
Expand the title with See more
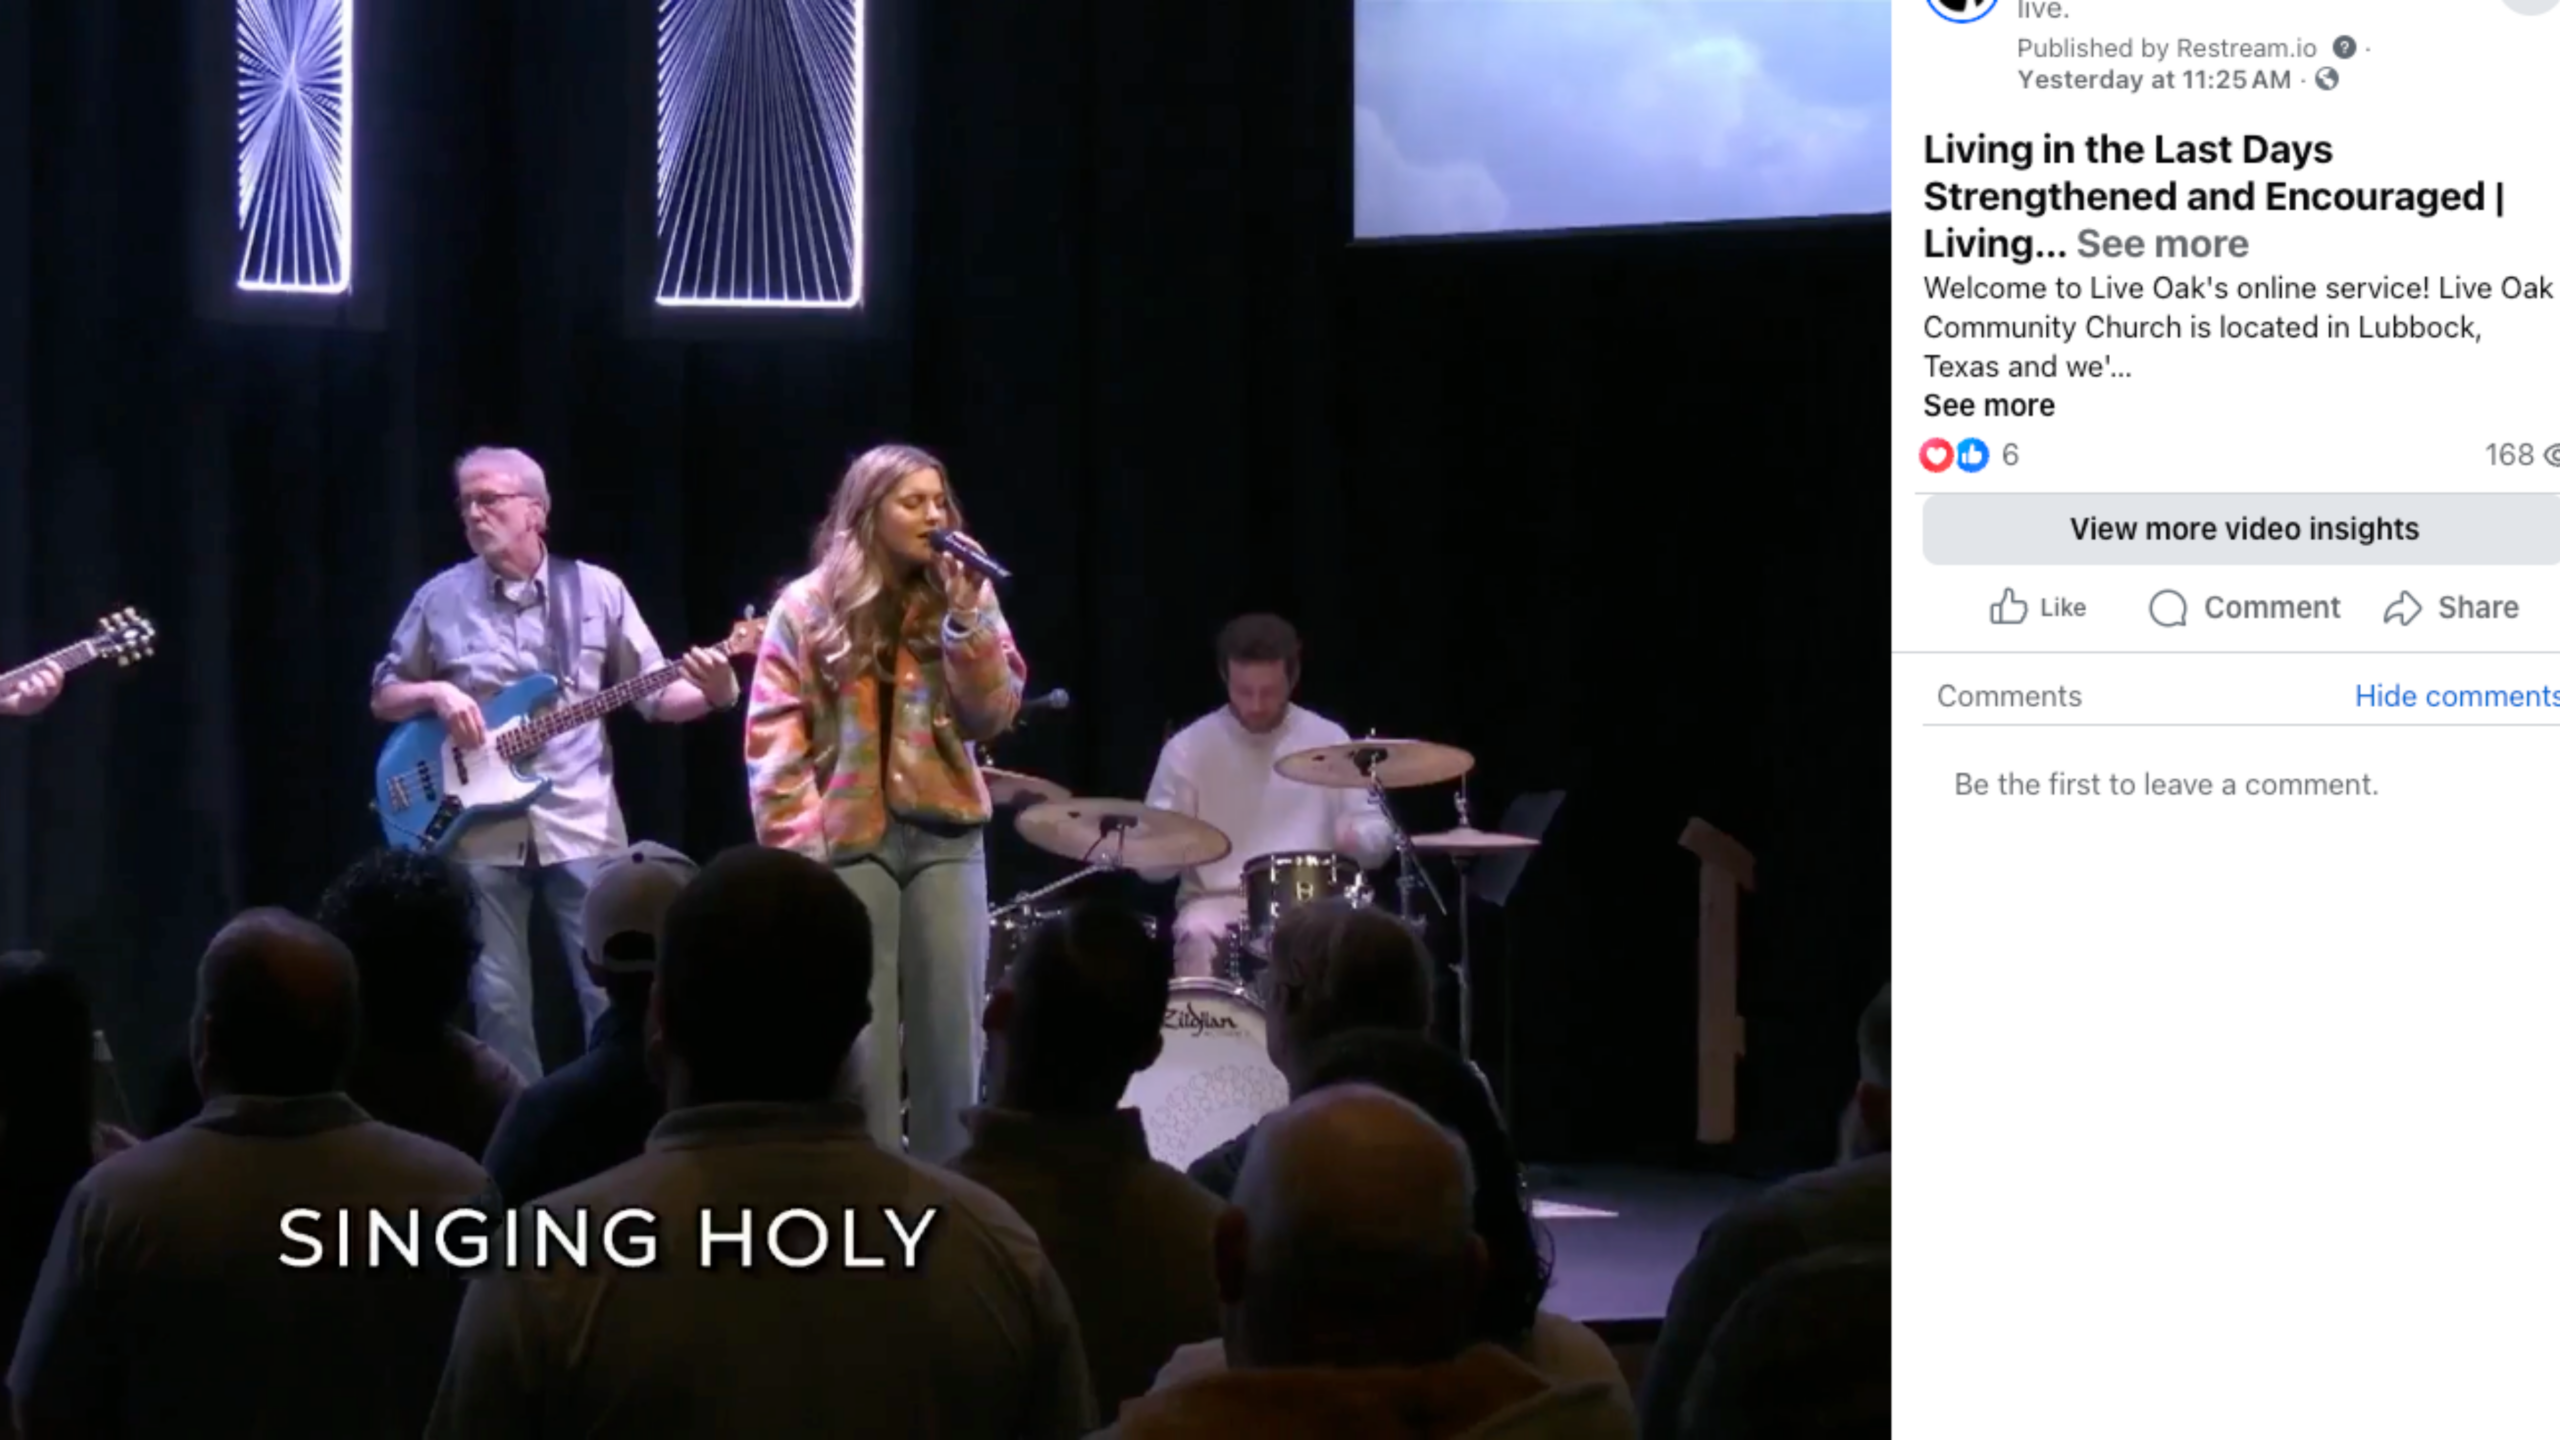pyautogui.click(x=2162, y=244)
